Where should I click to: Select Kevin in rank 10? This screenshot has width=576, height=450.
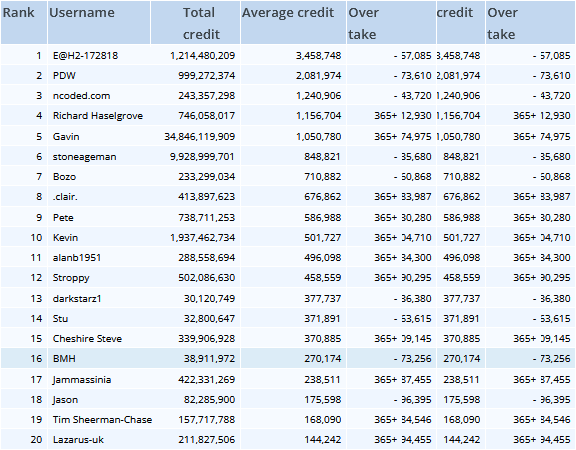pos(65,238)
